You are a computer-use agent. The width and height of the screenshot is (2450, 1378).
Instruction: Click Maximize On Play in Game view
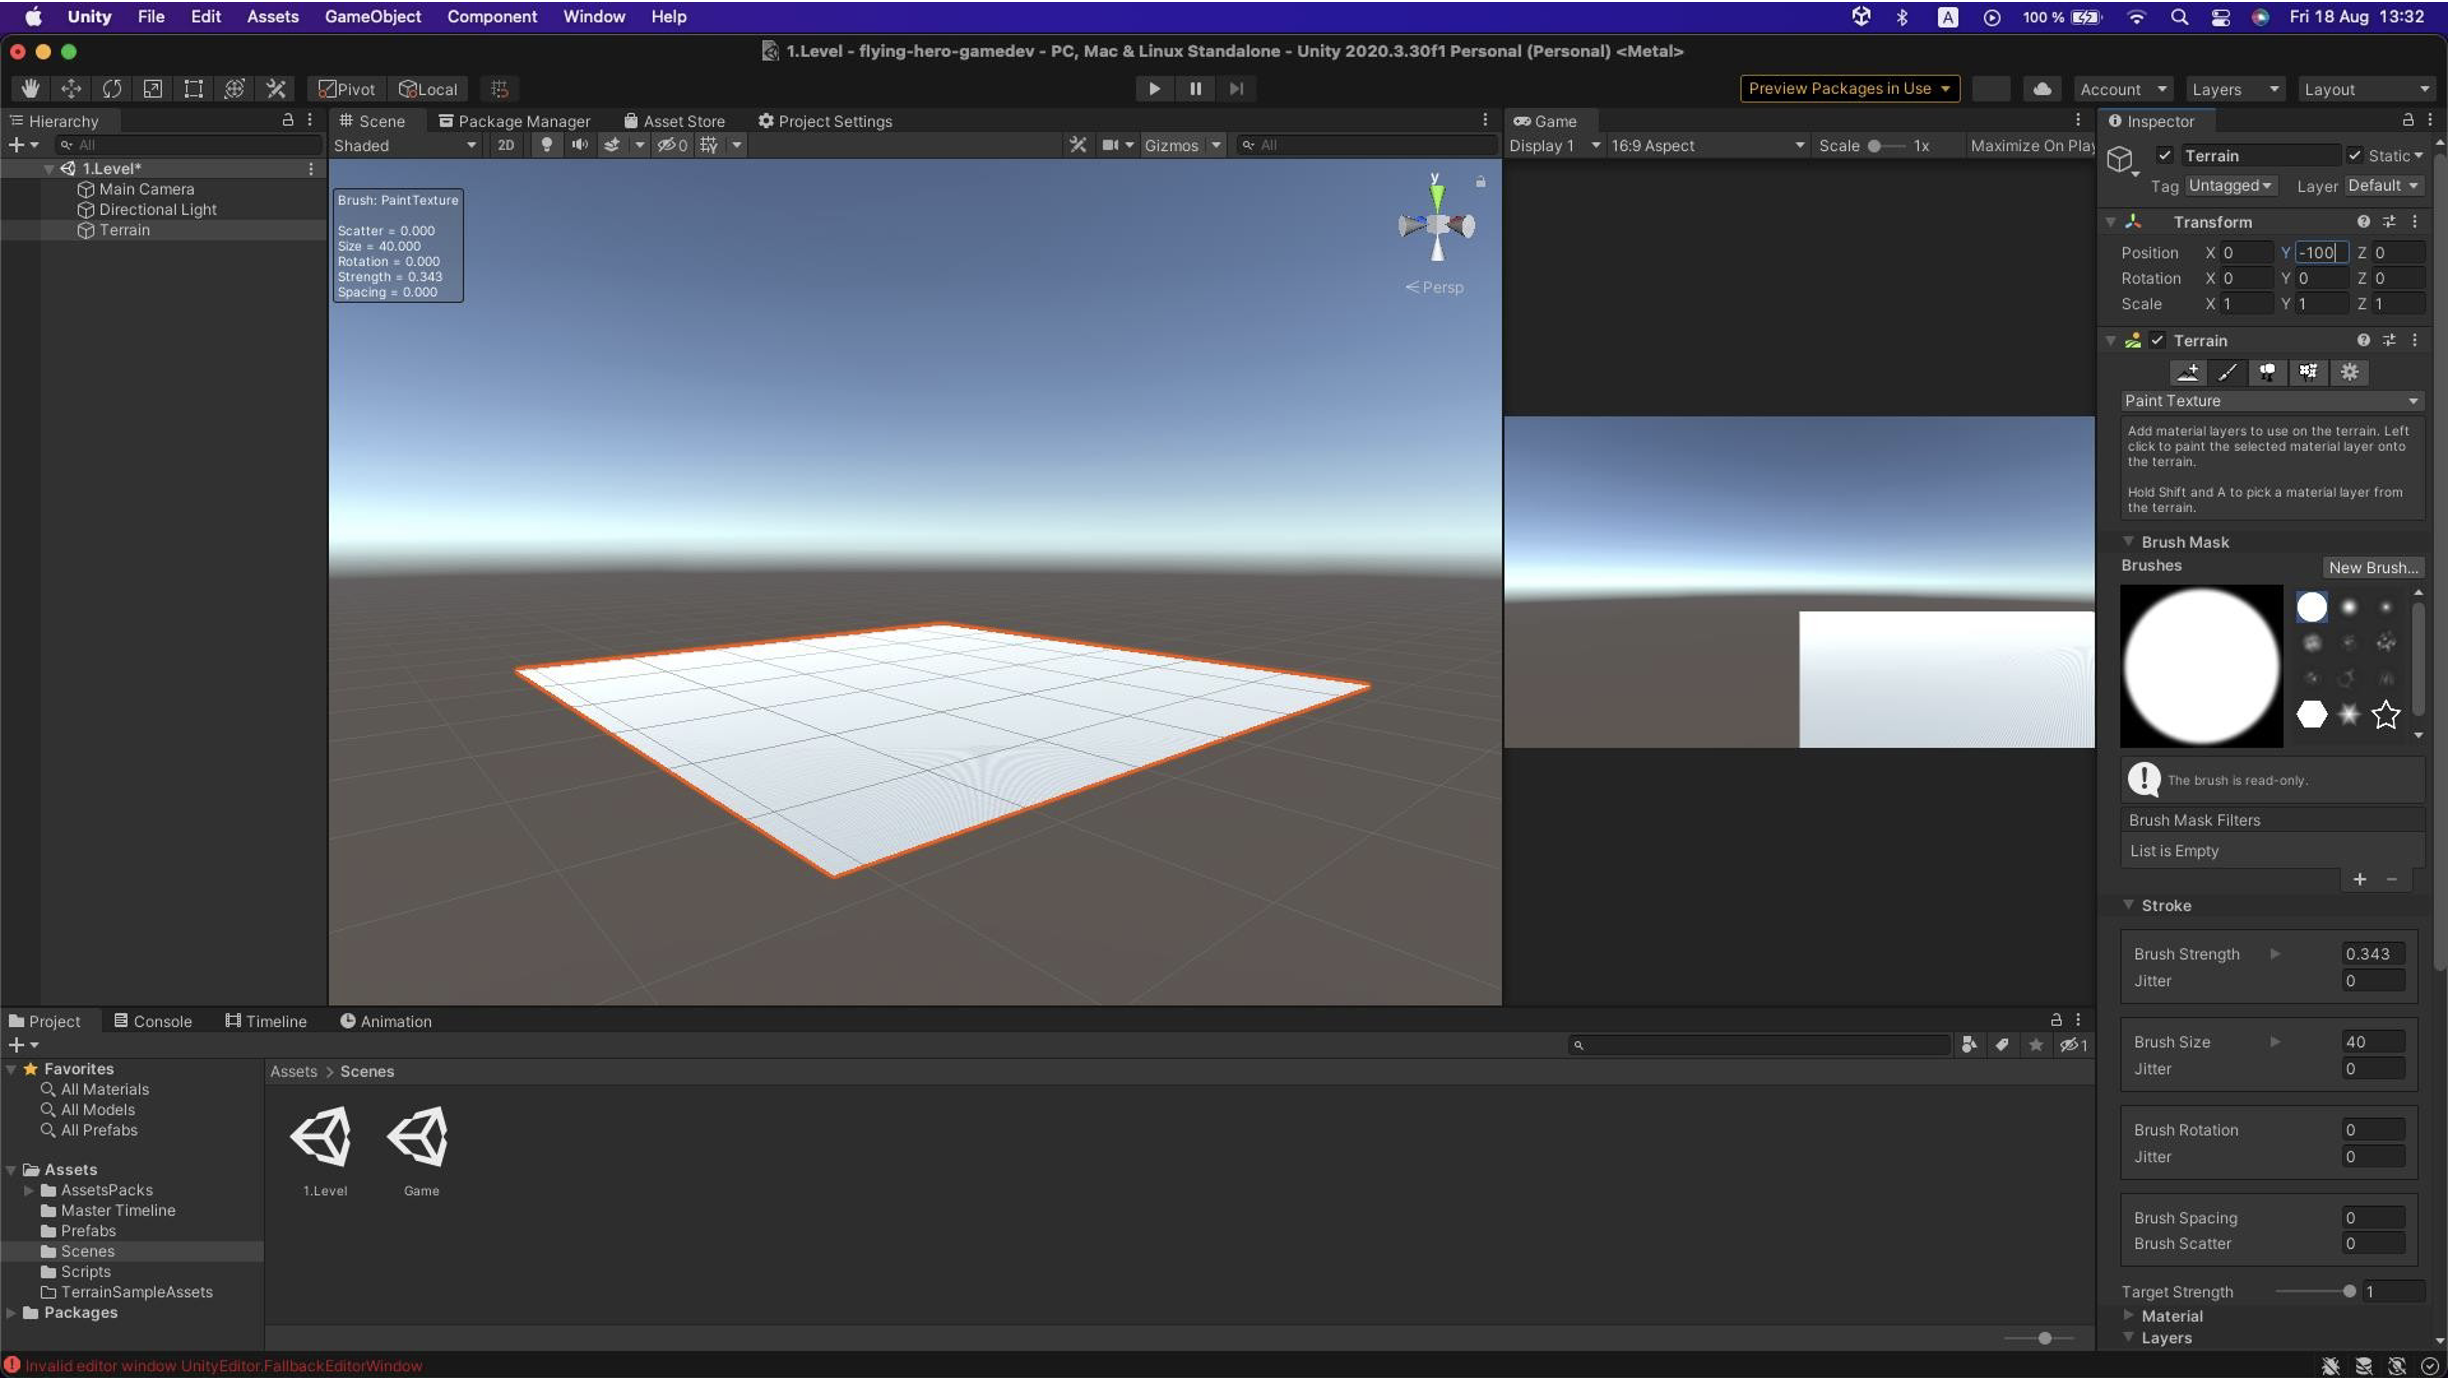coord(2030,145)
